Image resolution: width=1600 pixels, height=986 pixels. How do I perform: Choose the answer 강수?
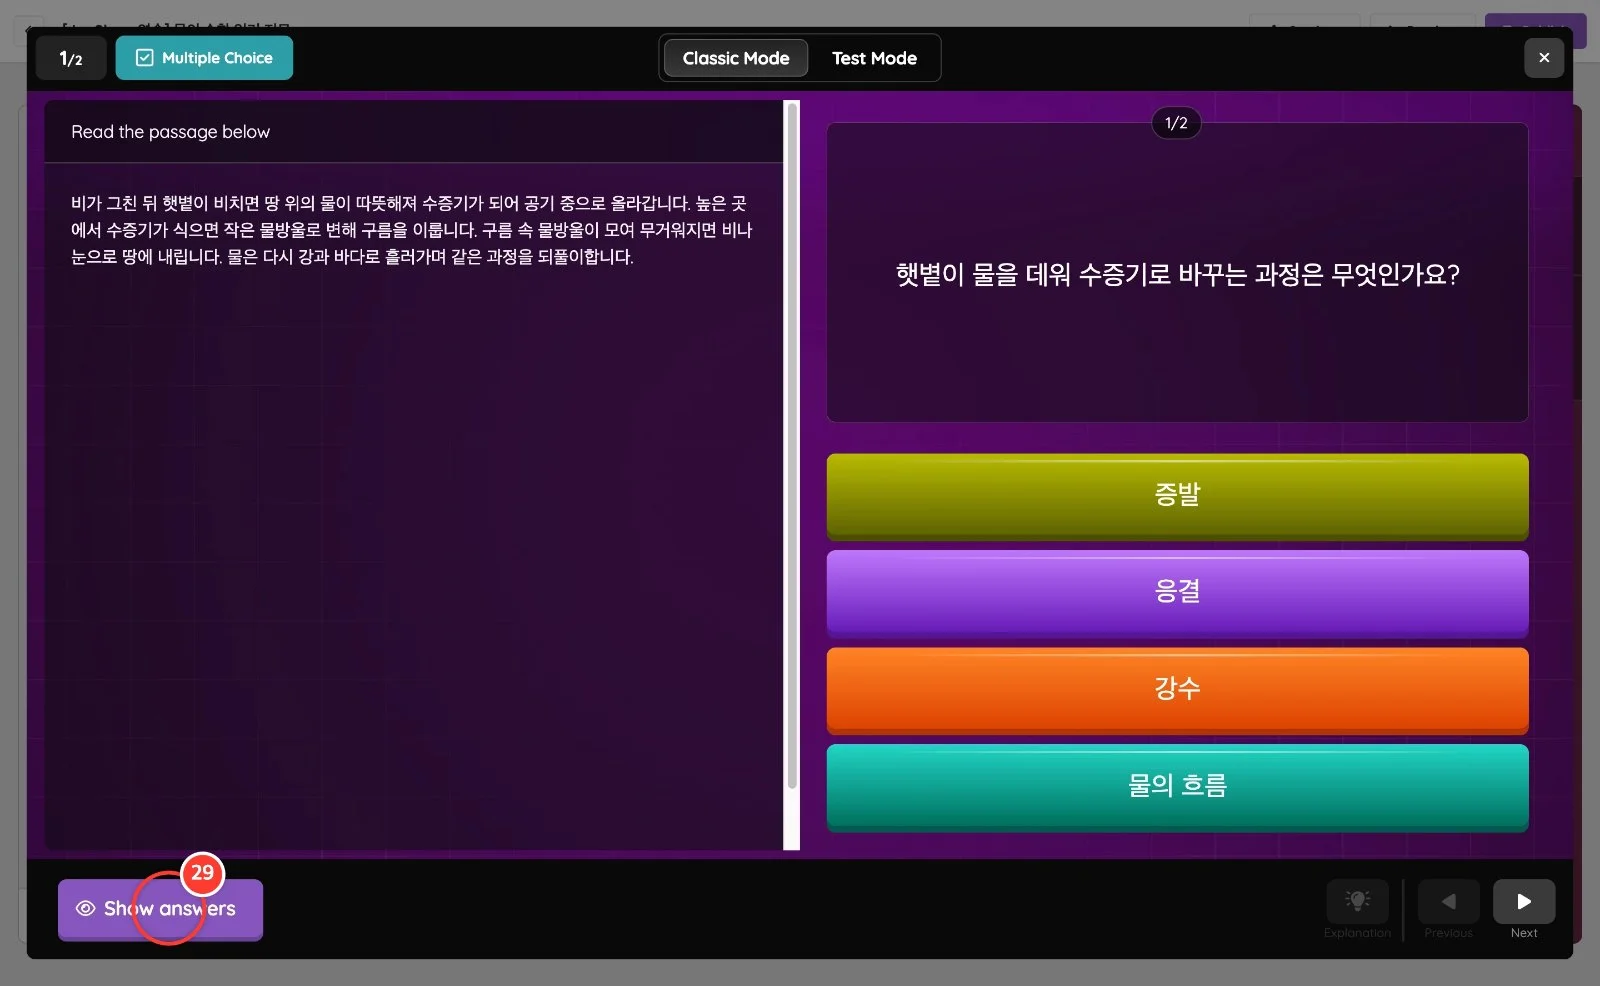1177,691
